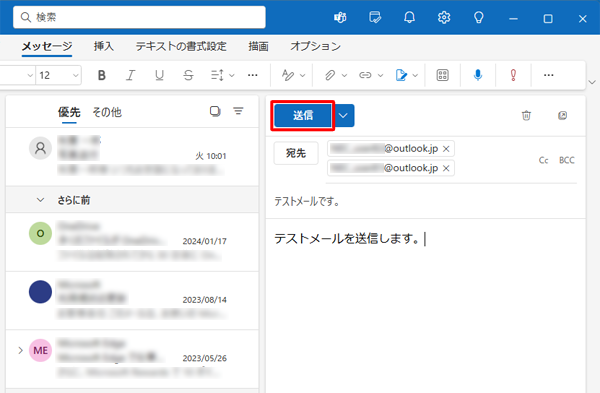Add Cc field
The image size is (600, 393).
pyautogui.click(x=543, y=160)
